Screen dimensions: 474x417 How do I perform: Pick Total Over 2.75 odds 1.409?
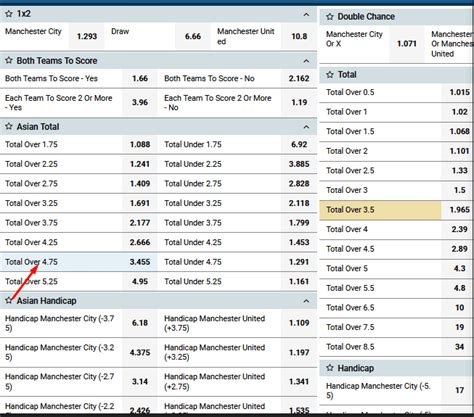pos(140,184)
